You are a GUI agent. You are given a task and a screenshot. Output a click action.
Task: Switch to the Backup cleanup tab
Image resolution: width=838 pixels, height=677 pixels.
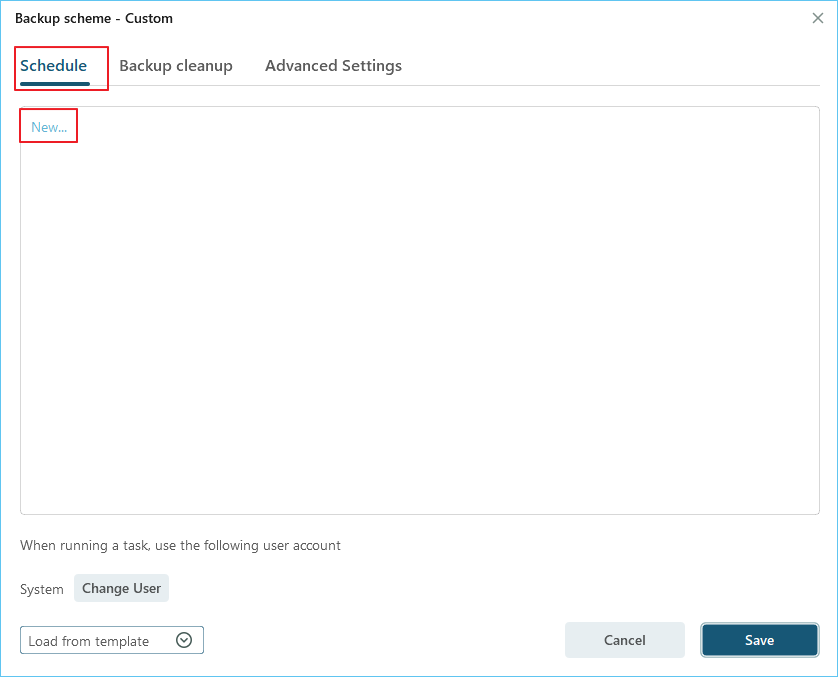pos(176,66)
